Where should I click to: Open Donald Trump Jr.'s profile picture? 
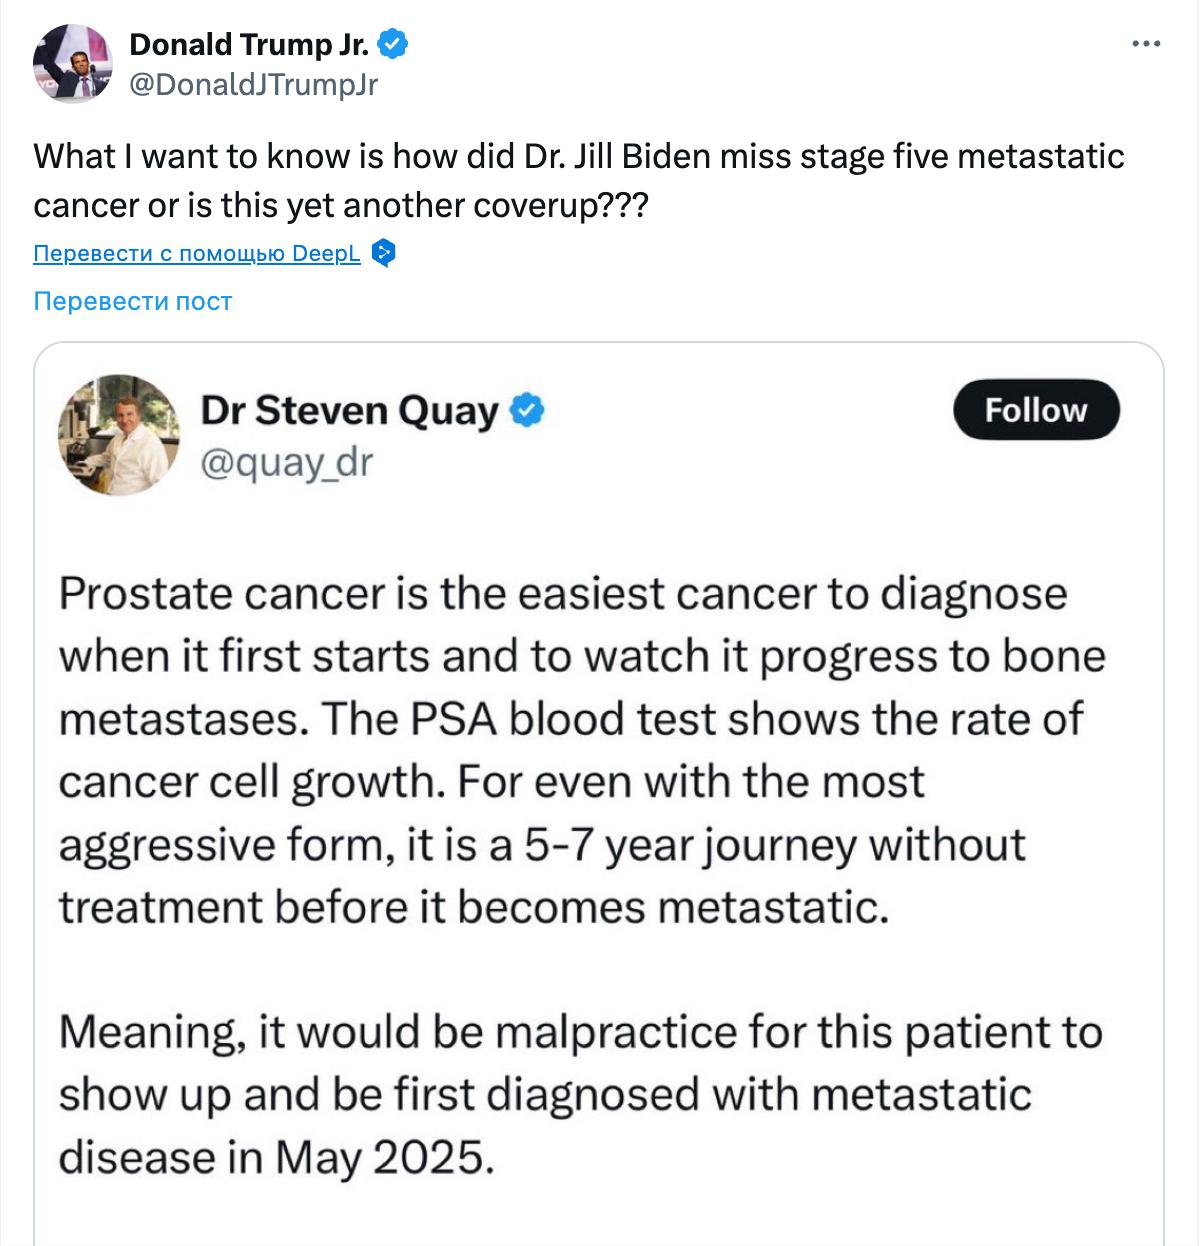pyautogui.click(x=73, y=63)
